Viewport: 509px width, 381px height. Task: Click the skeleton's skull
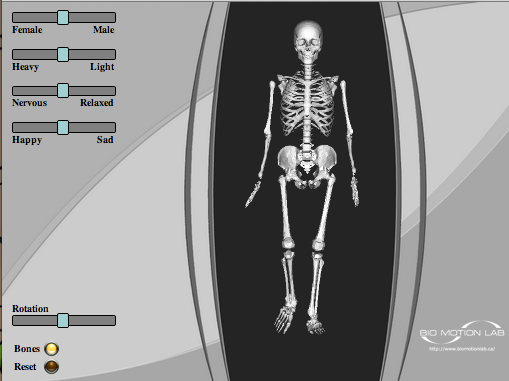308,41
